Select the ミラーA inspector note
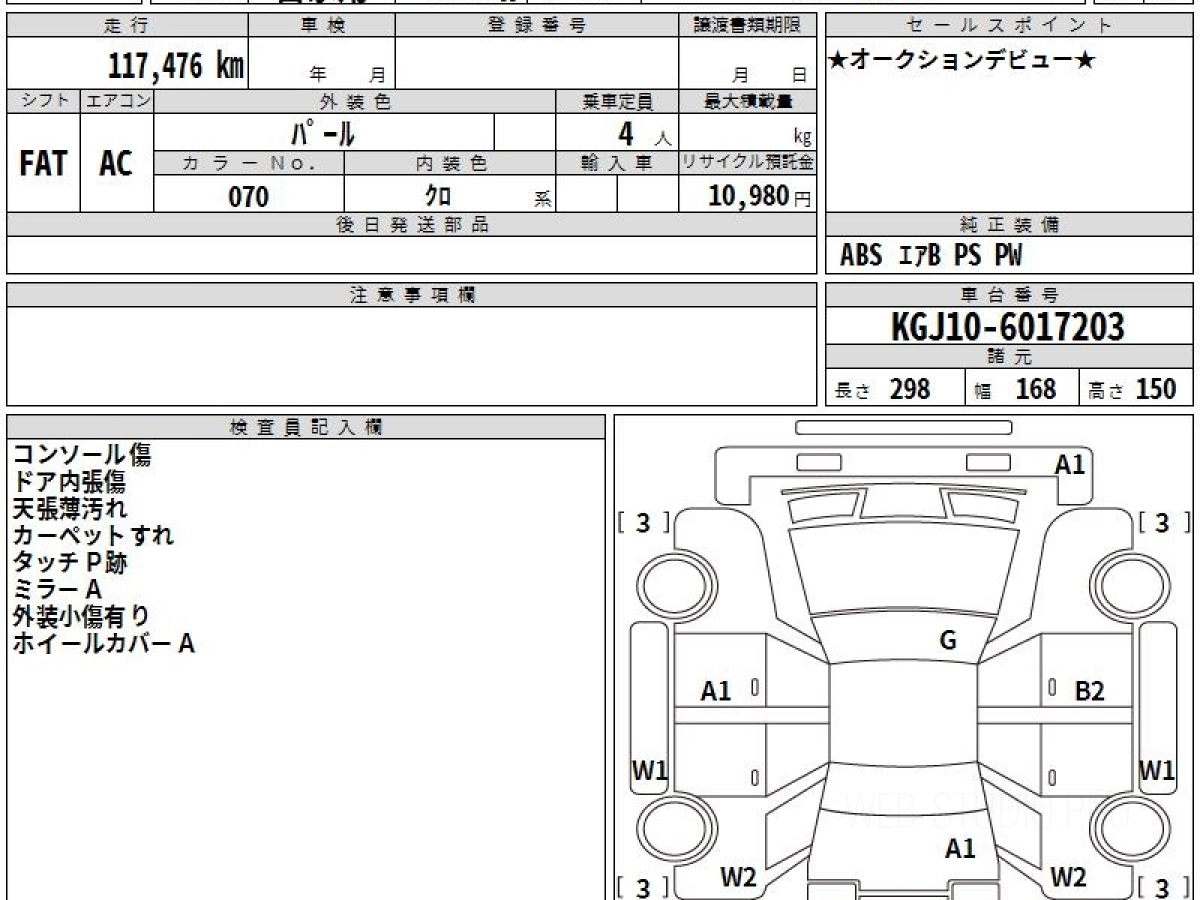The height and width of the screenshot is (900, 1200). click(57, 589)
